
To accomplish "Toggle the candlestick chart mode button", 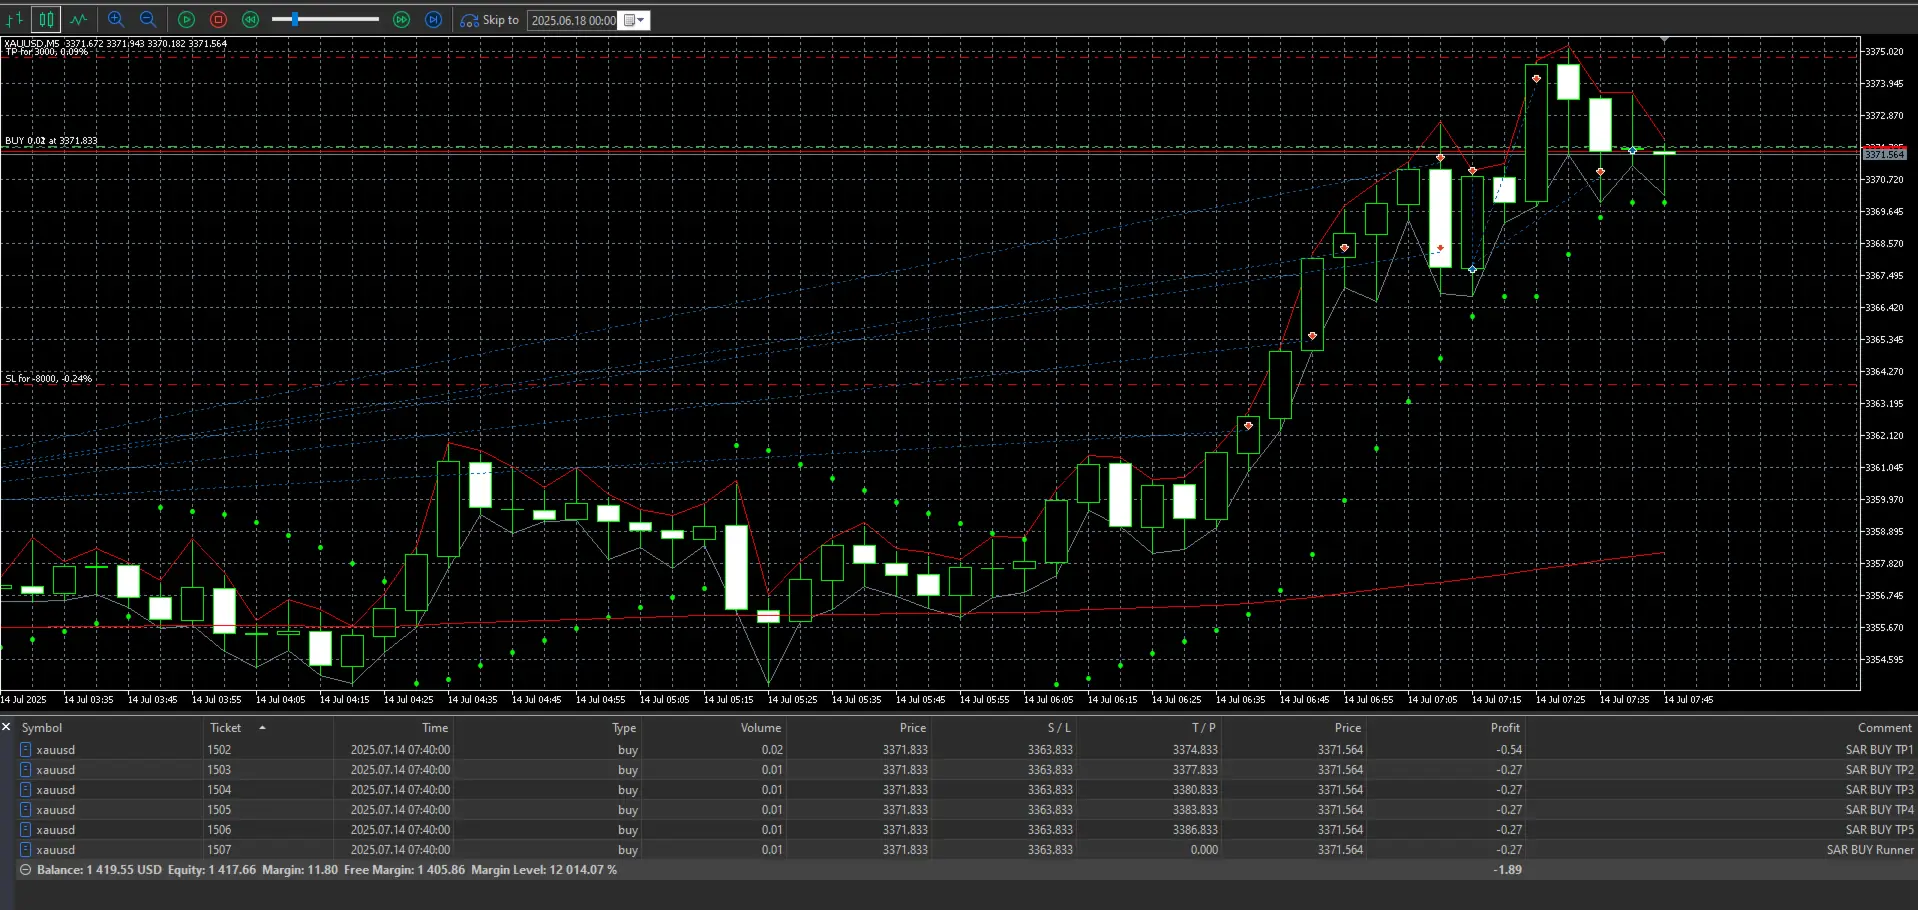I will pos(46,19).
